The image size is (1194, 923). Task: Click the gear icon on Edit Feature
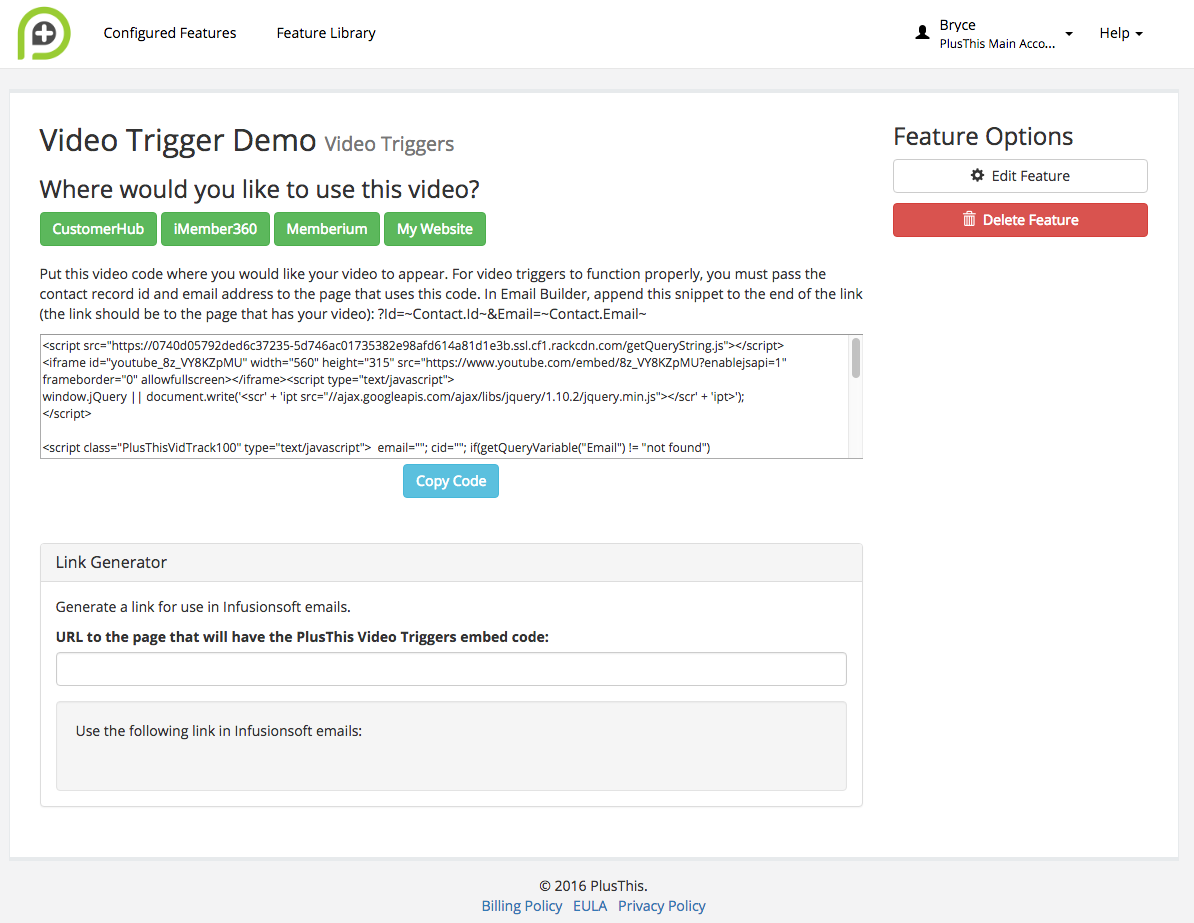977,175
